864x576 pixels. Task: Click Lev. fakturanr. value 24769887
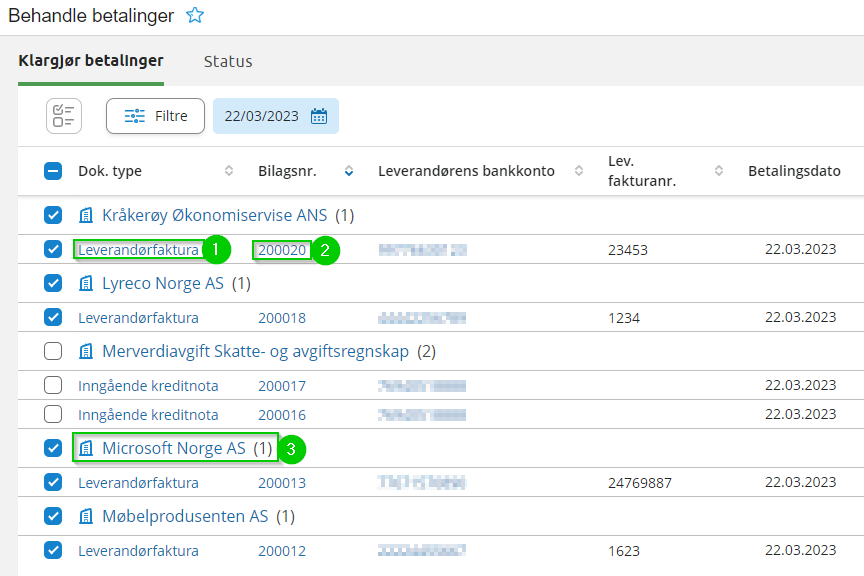pos(640,483)
